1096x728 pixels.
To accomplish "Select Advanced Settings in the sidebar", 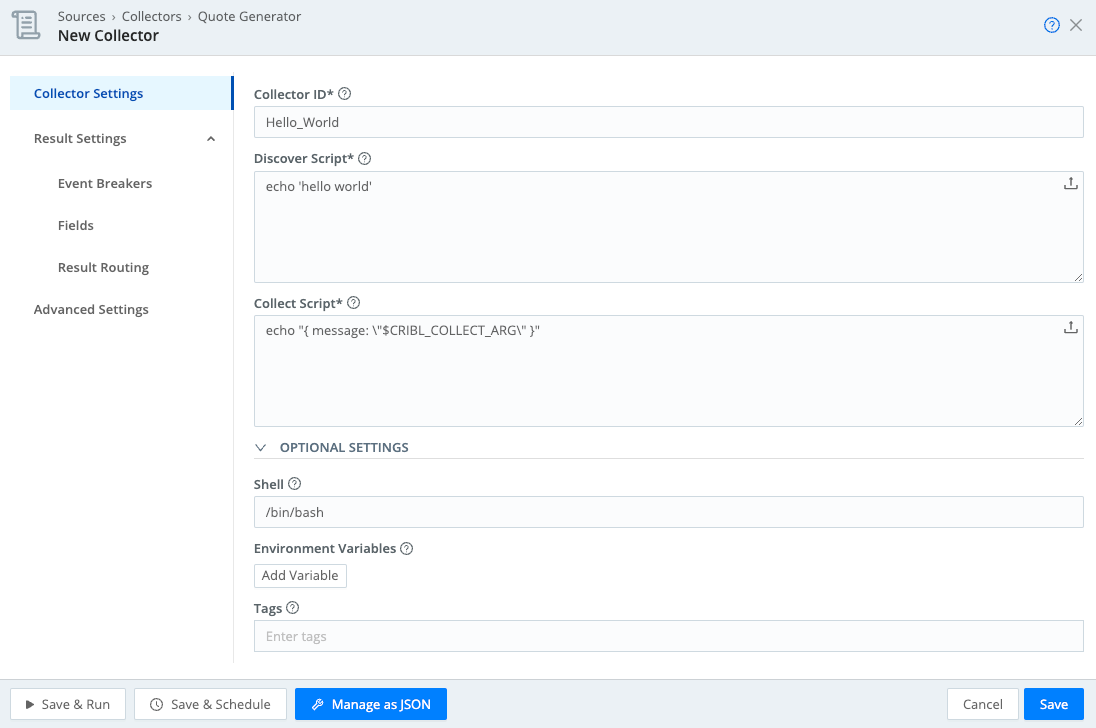I will (x=91, y=310).
